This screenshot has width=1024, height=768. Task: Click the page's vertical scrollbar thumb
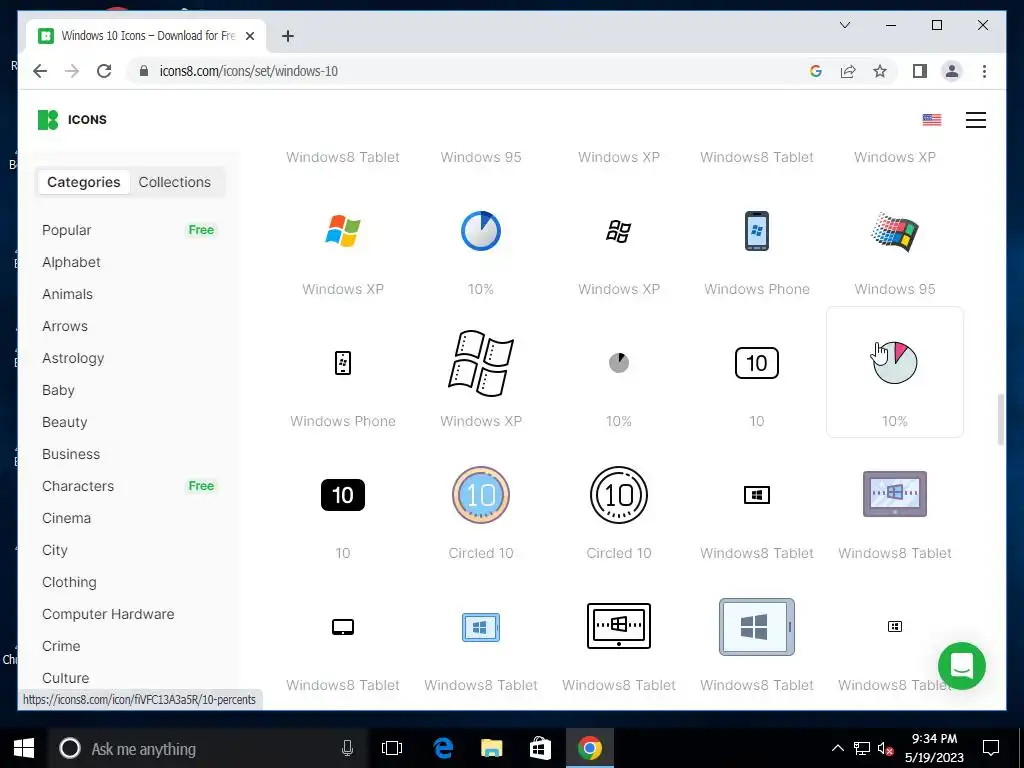[x=1000, y=420]
